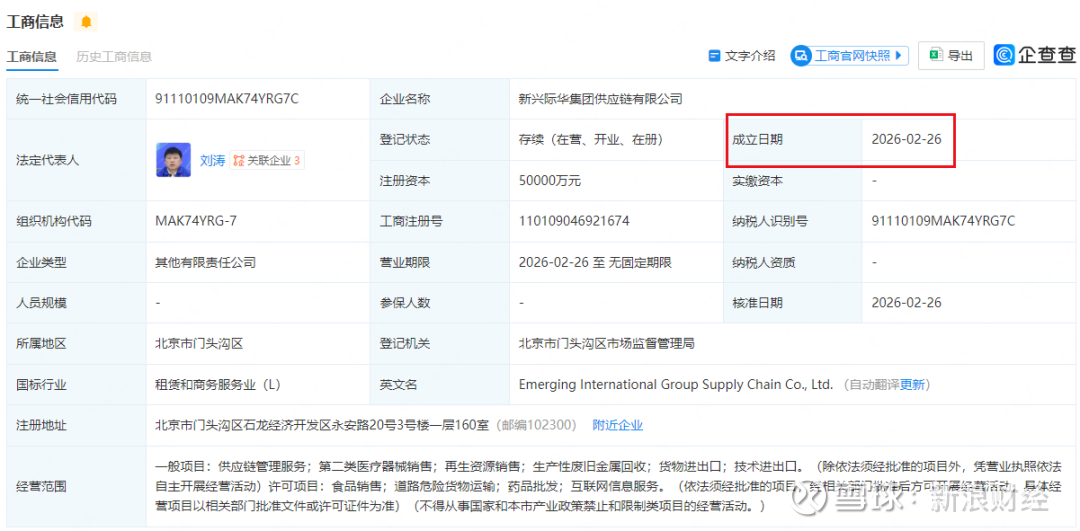
Task: Select region 北京市门头沟区
Action: [200, 343]
